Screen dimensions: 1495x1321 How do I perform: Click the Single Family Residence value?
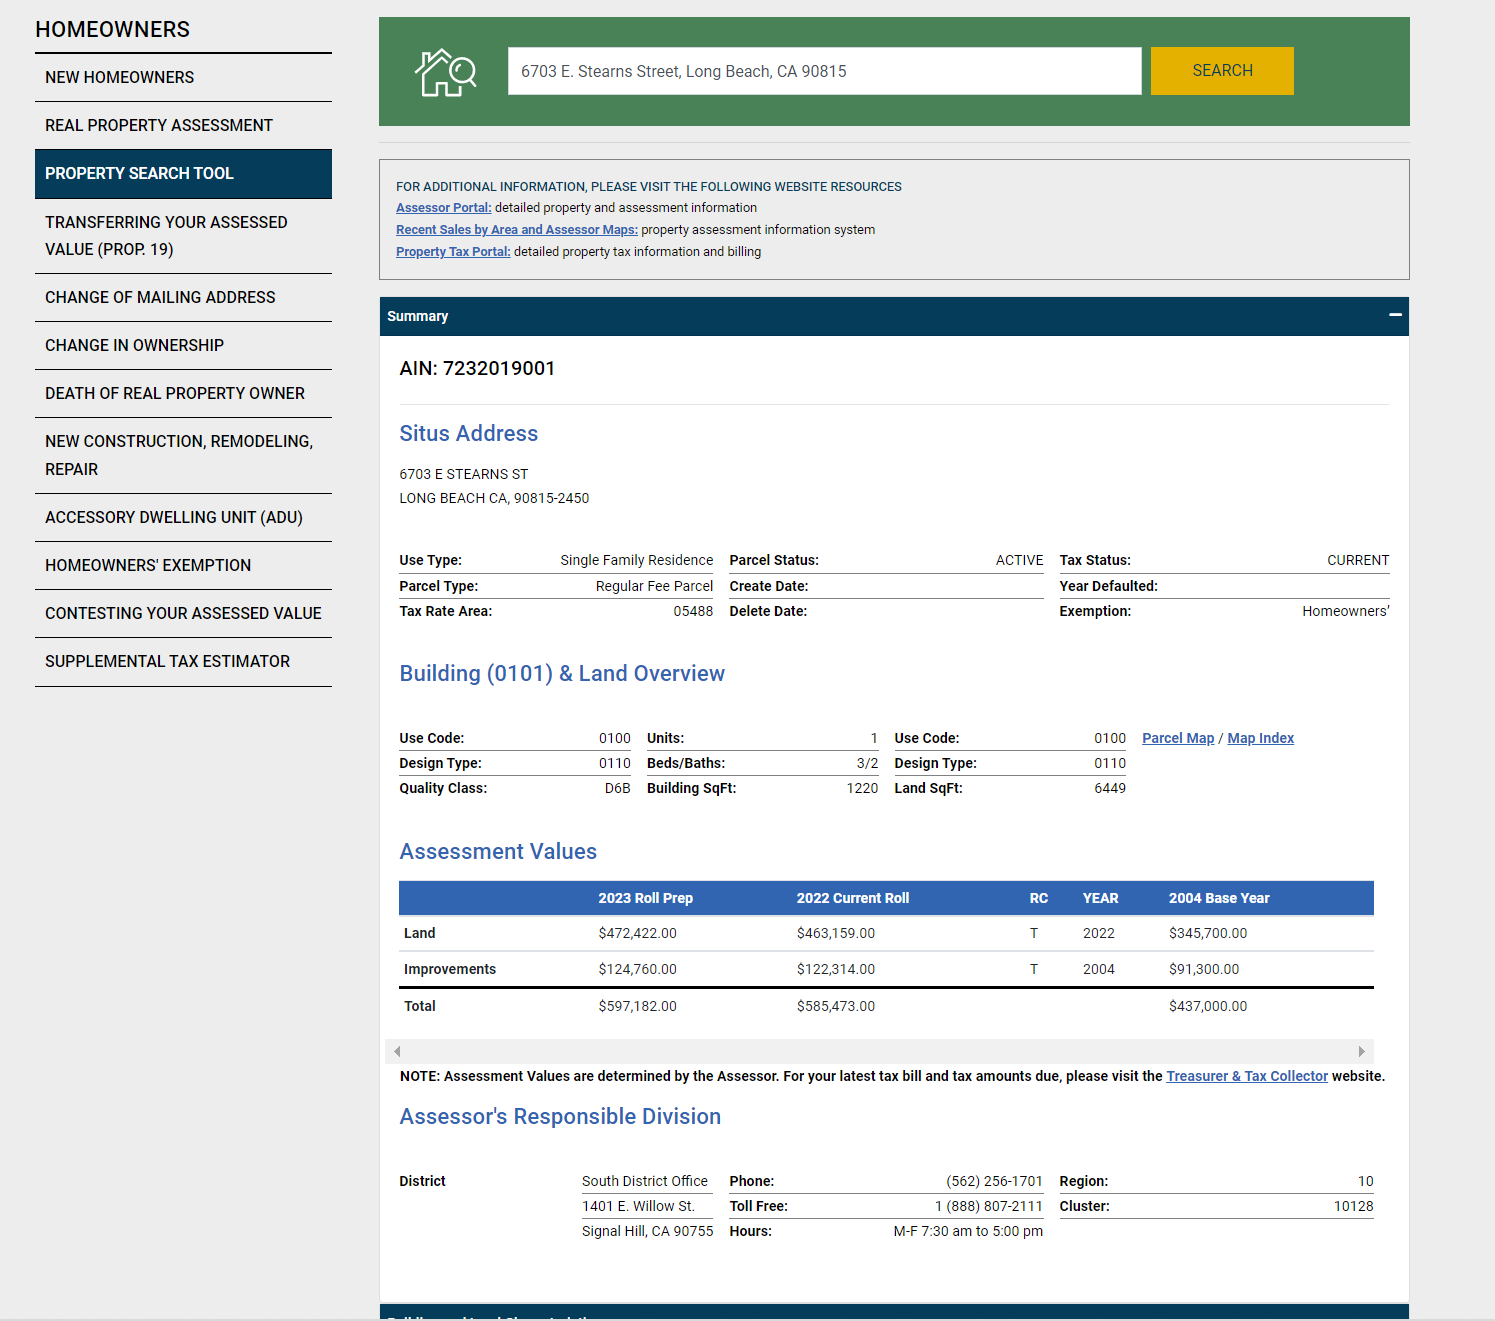pyautogui.click(x=636, y=560)
